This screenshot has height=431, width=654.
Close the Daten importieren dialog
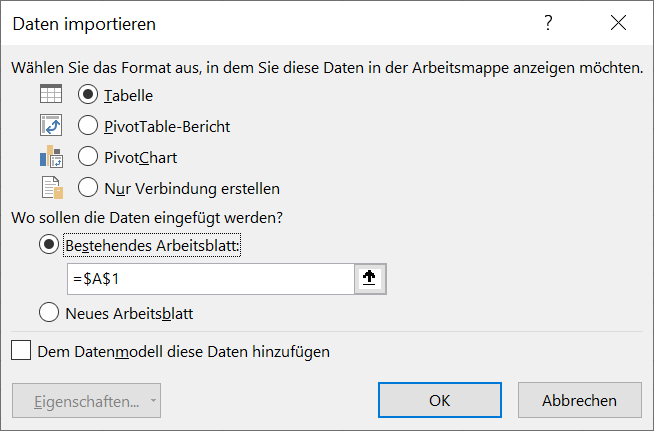pyautogui.click(x=618, y=23)
